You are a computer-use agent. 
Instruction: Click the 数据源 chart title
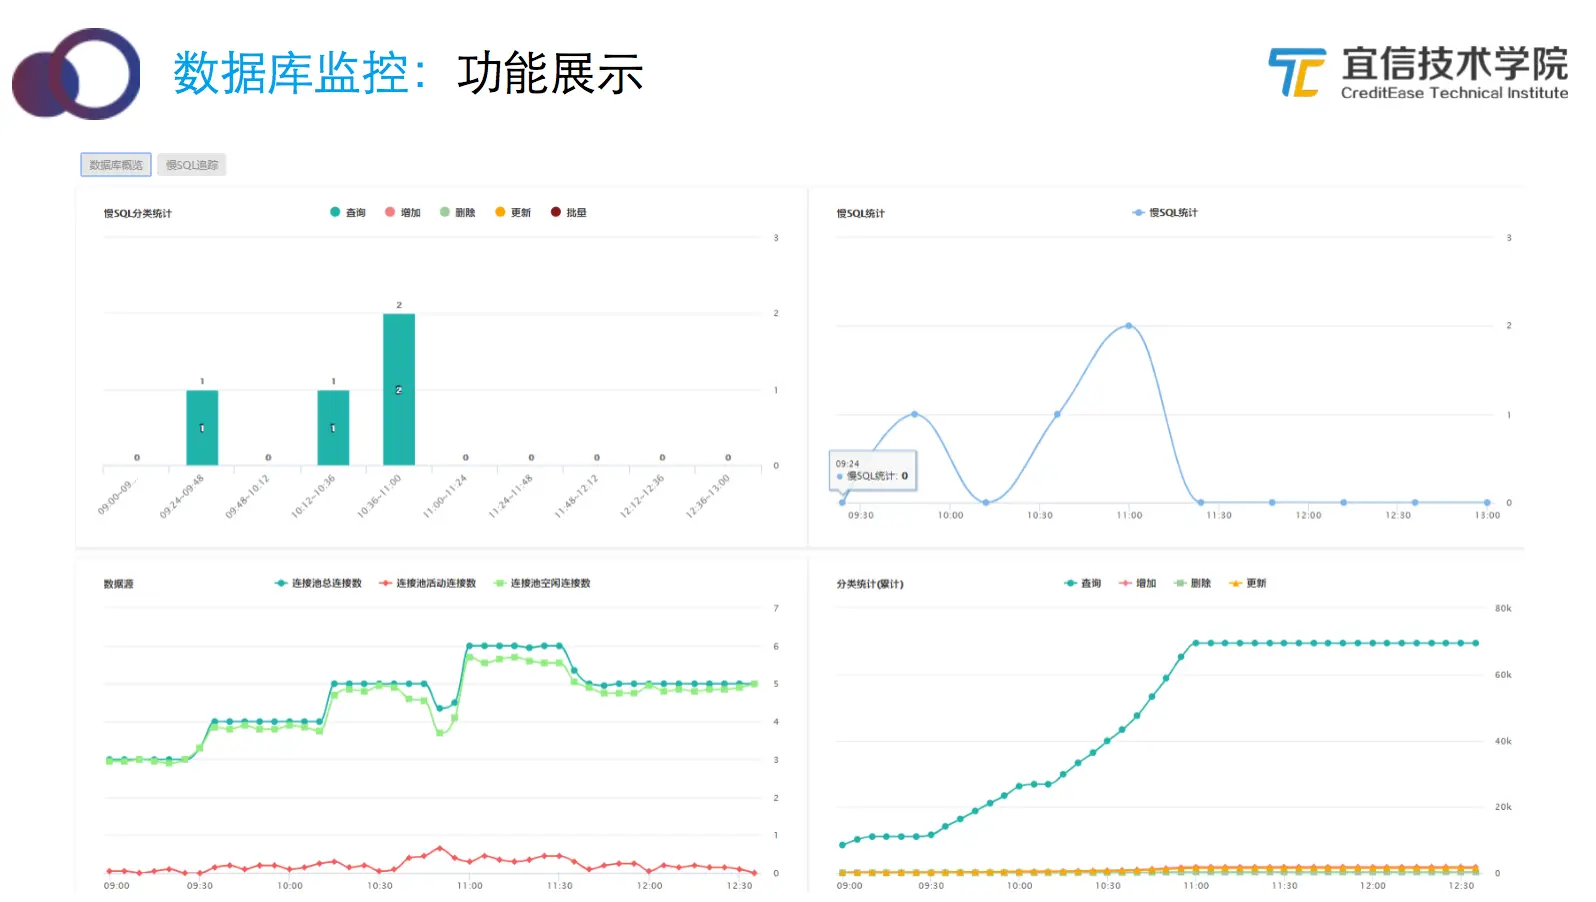(x=118, y=584)
